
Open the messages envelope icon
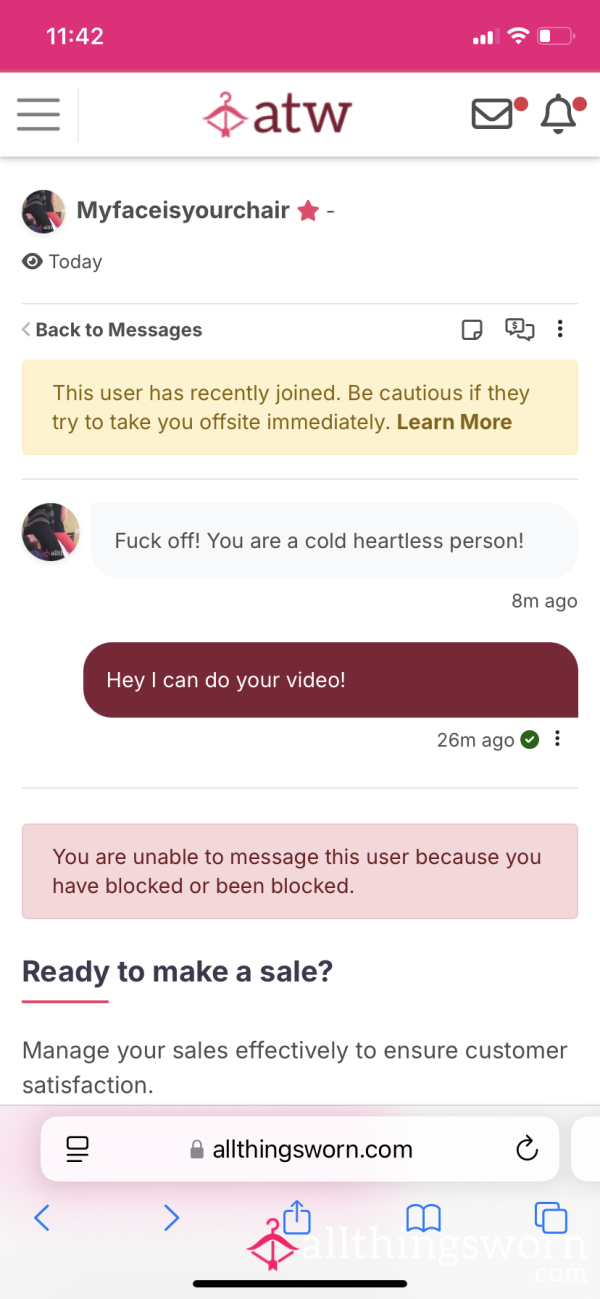492,114
